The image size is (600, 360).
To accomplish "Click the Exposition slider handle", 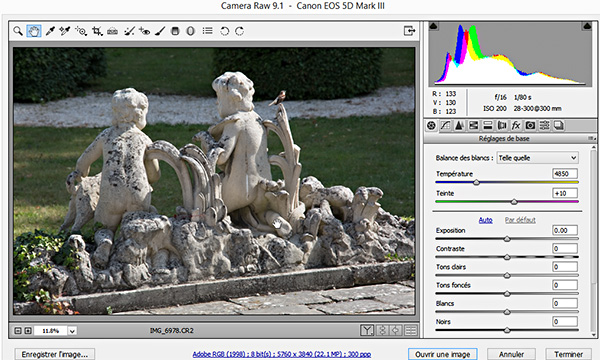I will click(507, 239).
